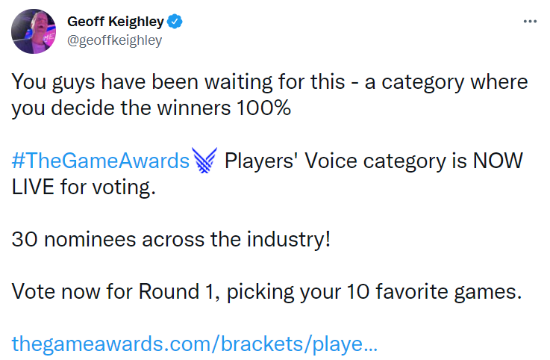Viewport: 550px width, 360px height.
Task: Visit the thegameawards.com brackets link
Action: (x=195, y=344)
